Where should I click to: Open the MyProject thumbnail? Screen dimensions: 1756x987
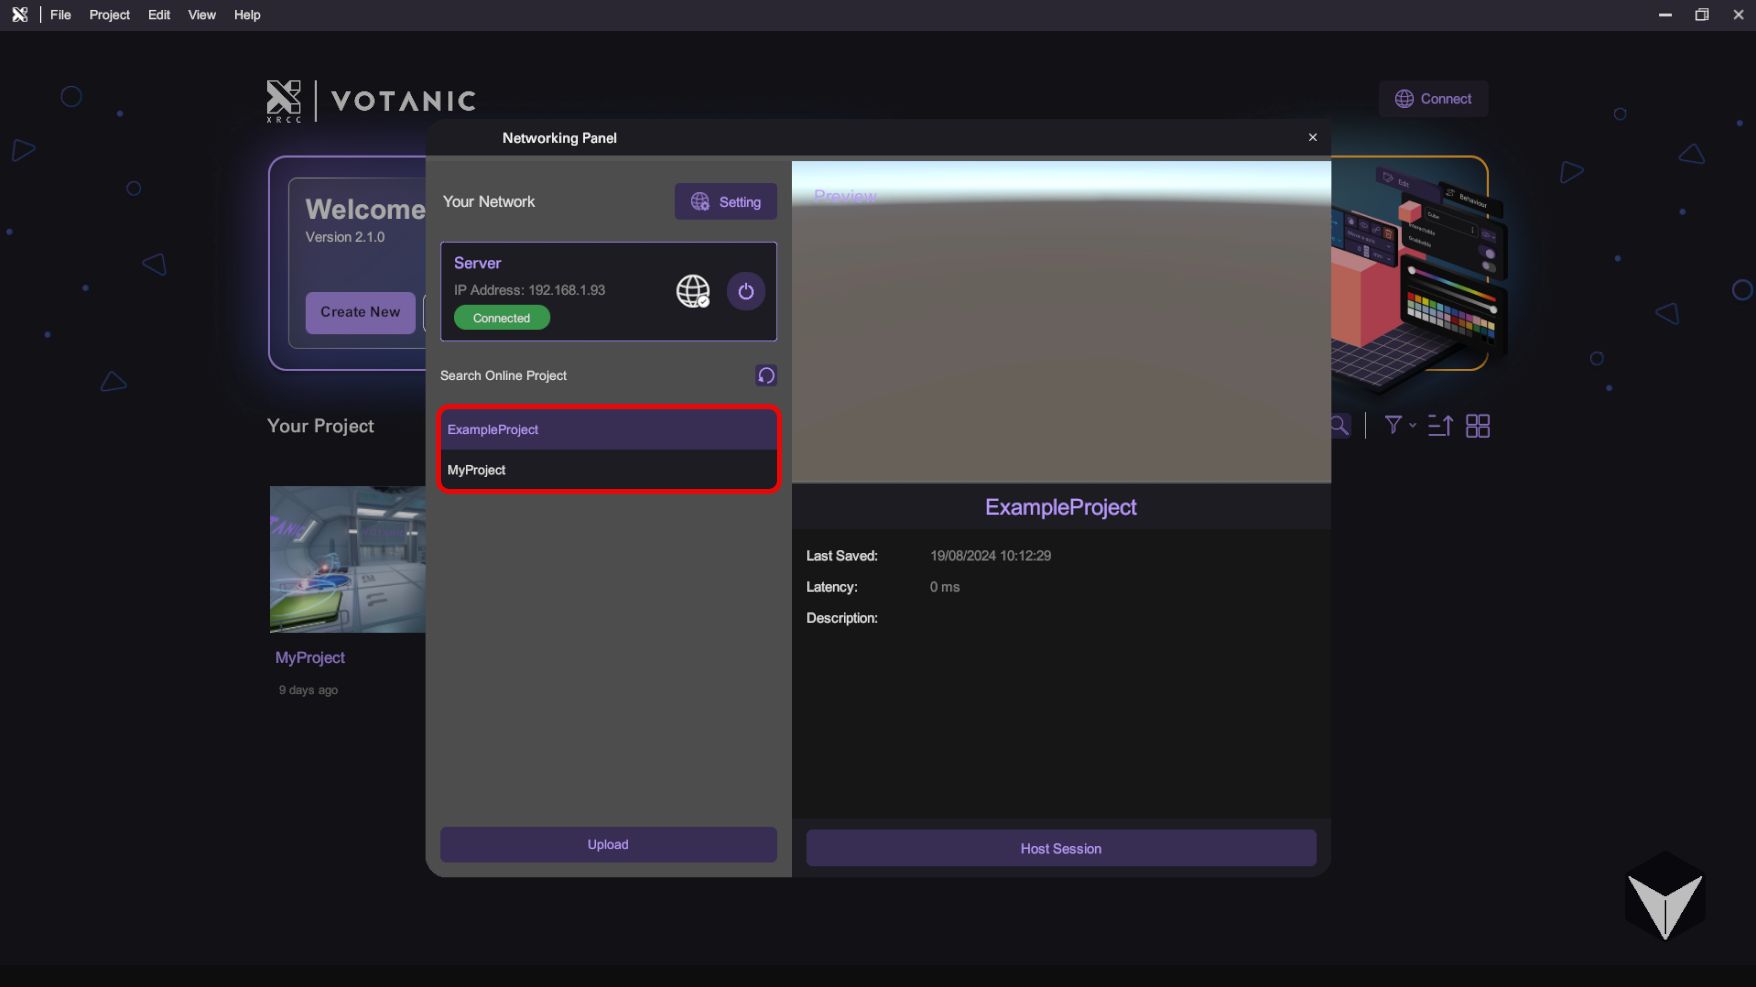click(347, 559)
